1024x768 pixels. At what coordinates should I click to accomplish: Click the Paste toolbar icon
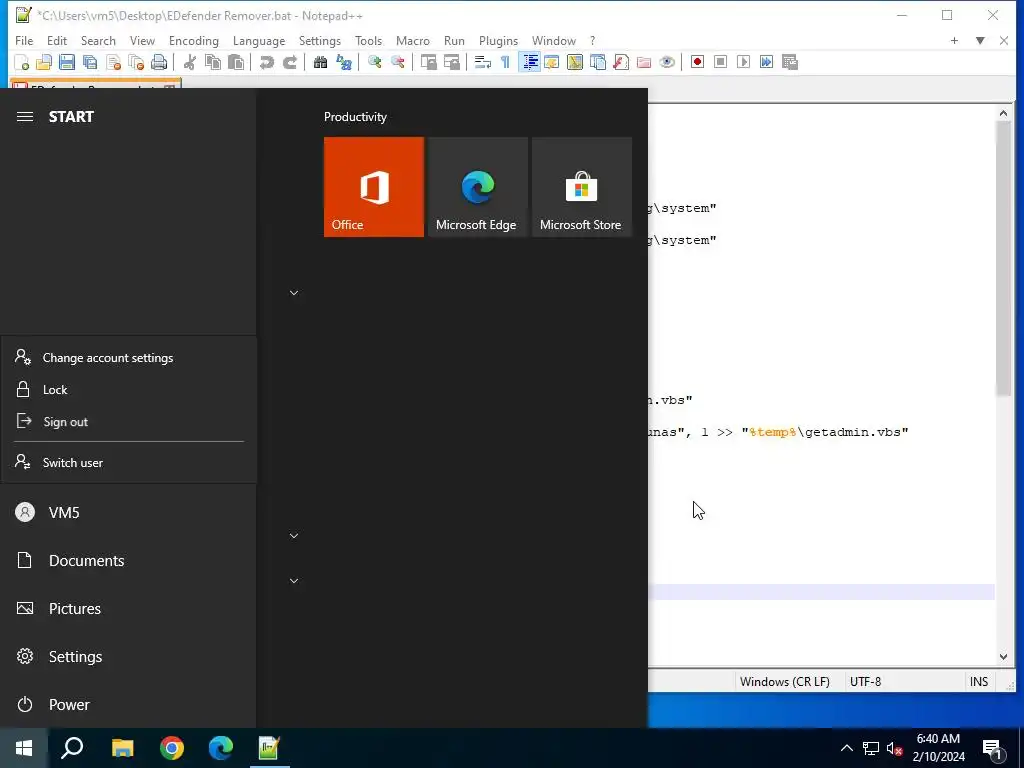click(236, 62)
